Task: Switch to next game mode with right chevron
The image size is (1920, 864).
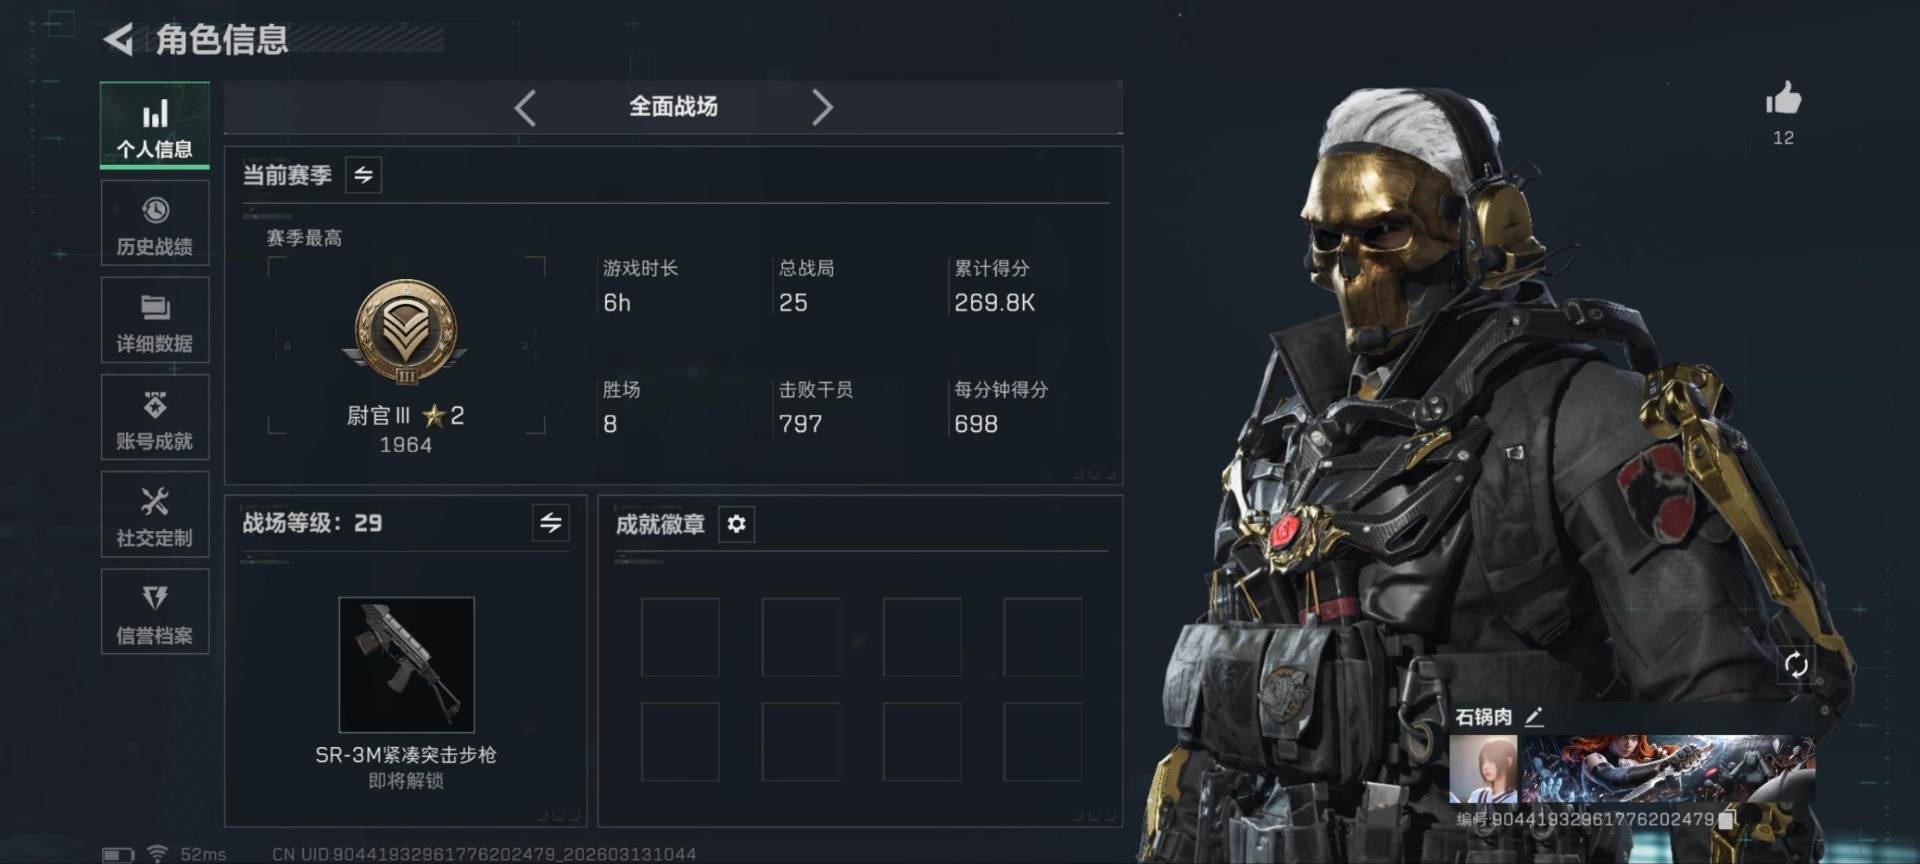Action: coord(822,107)
